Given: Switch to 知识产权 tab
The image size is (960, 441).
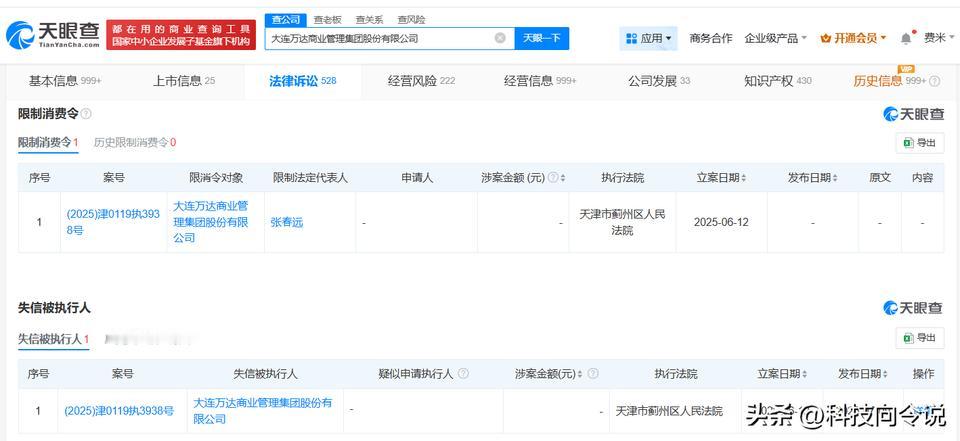Looking at the screenshot, I should 778,81.
